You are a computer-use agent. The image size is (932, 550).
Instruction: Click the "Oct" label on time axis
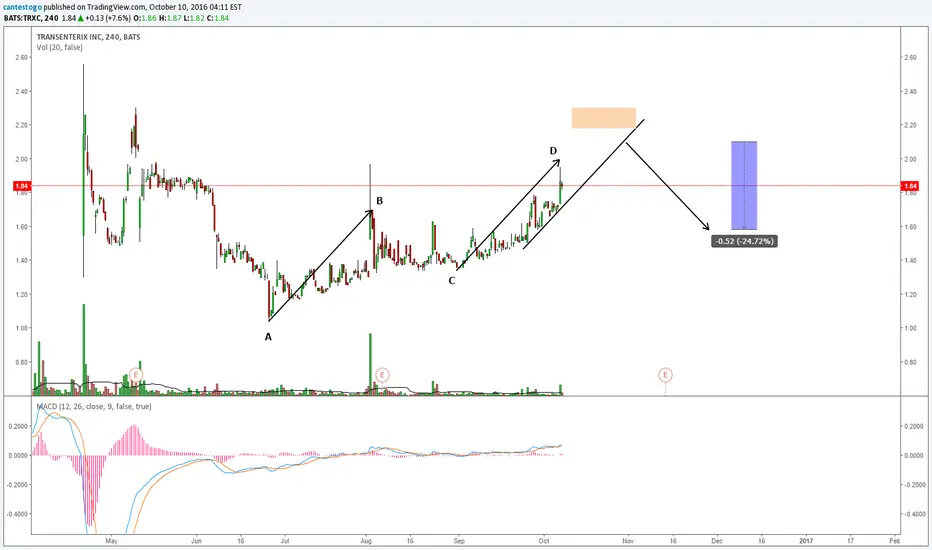[x=543, y=541]
